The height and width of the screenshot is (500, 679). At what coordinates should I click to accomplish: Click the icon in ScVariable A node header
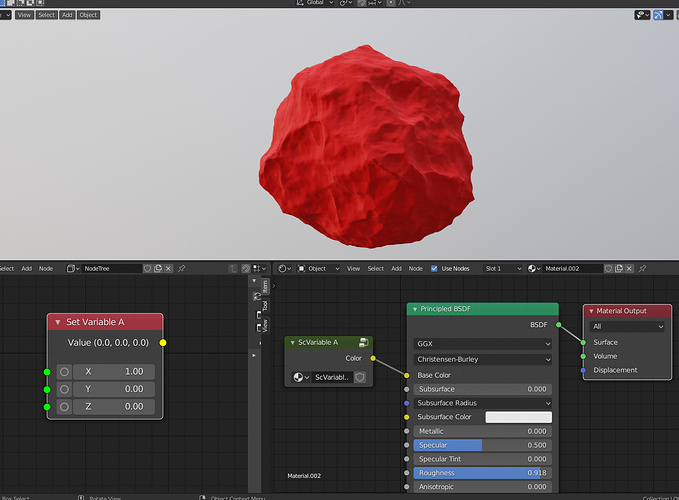click(x=363, y=342)
